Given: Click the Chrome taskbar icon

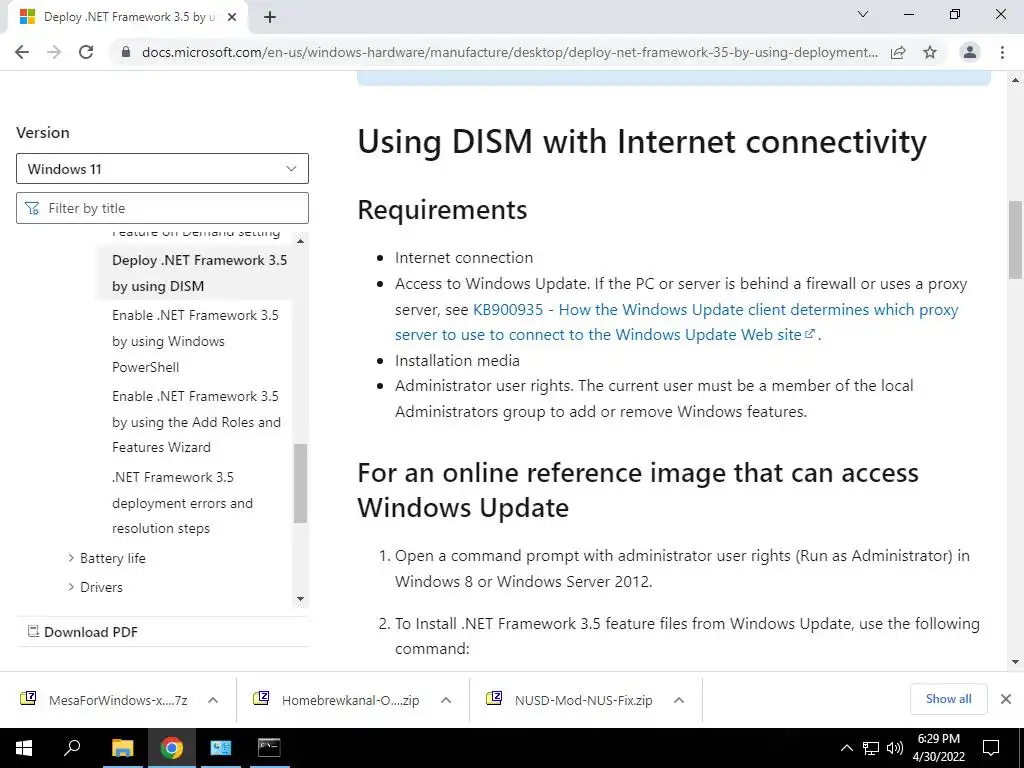Looking at the screenshot, I should pyautogui.click(x=171, y=748).
